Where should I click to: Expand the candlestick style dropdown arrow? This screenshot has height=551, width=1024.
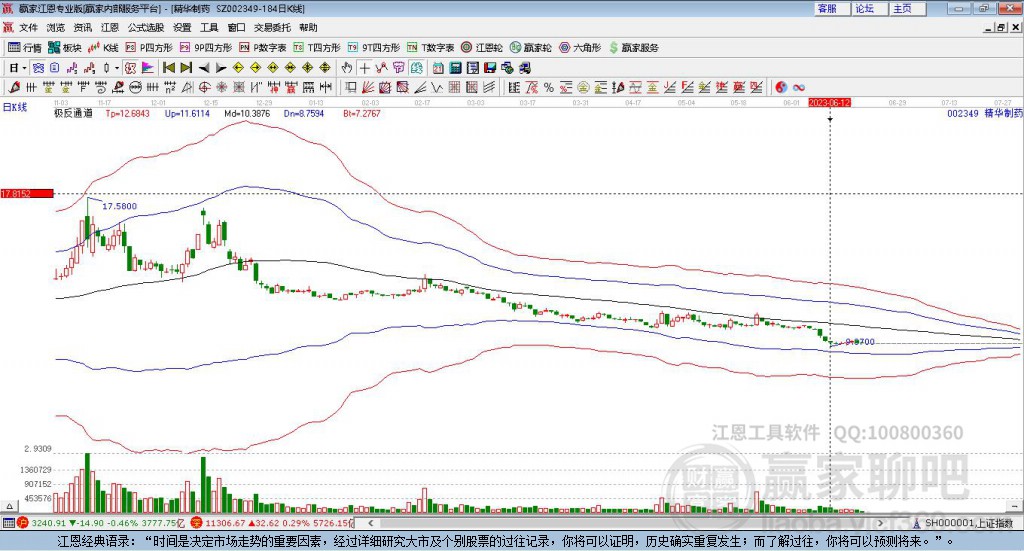tap(117, 68)
